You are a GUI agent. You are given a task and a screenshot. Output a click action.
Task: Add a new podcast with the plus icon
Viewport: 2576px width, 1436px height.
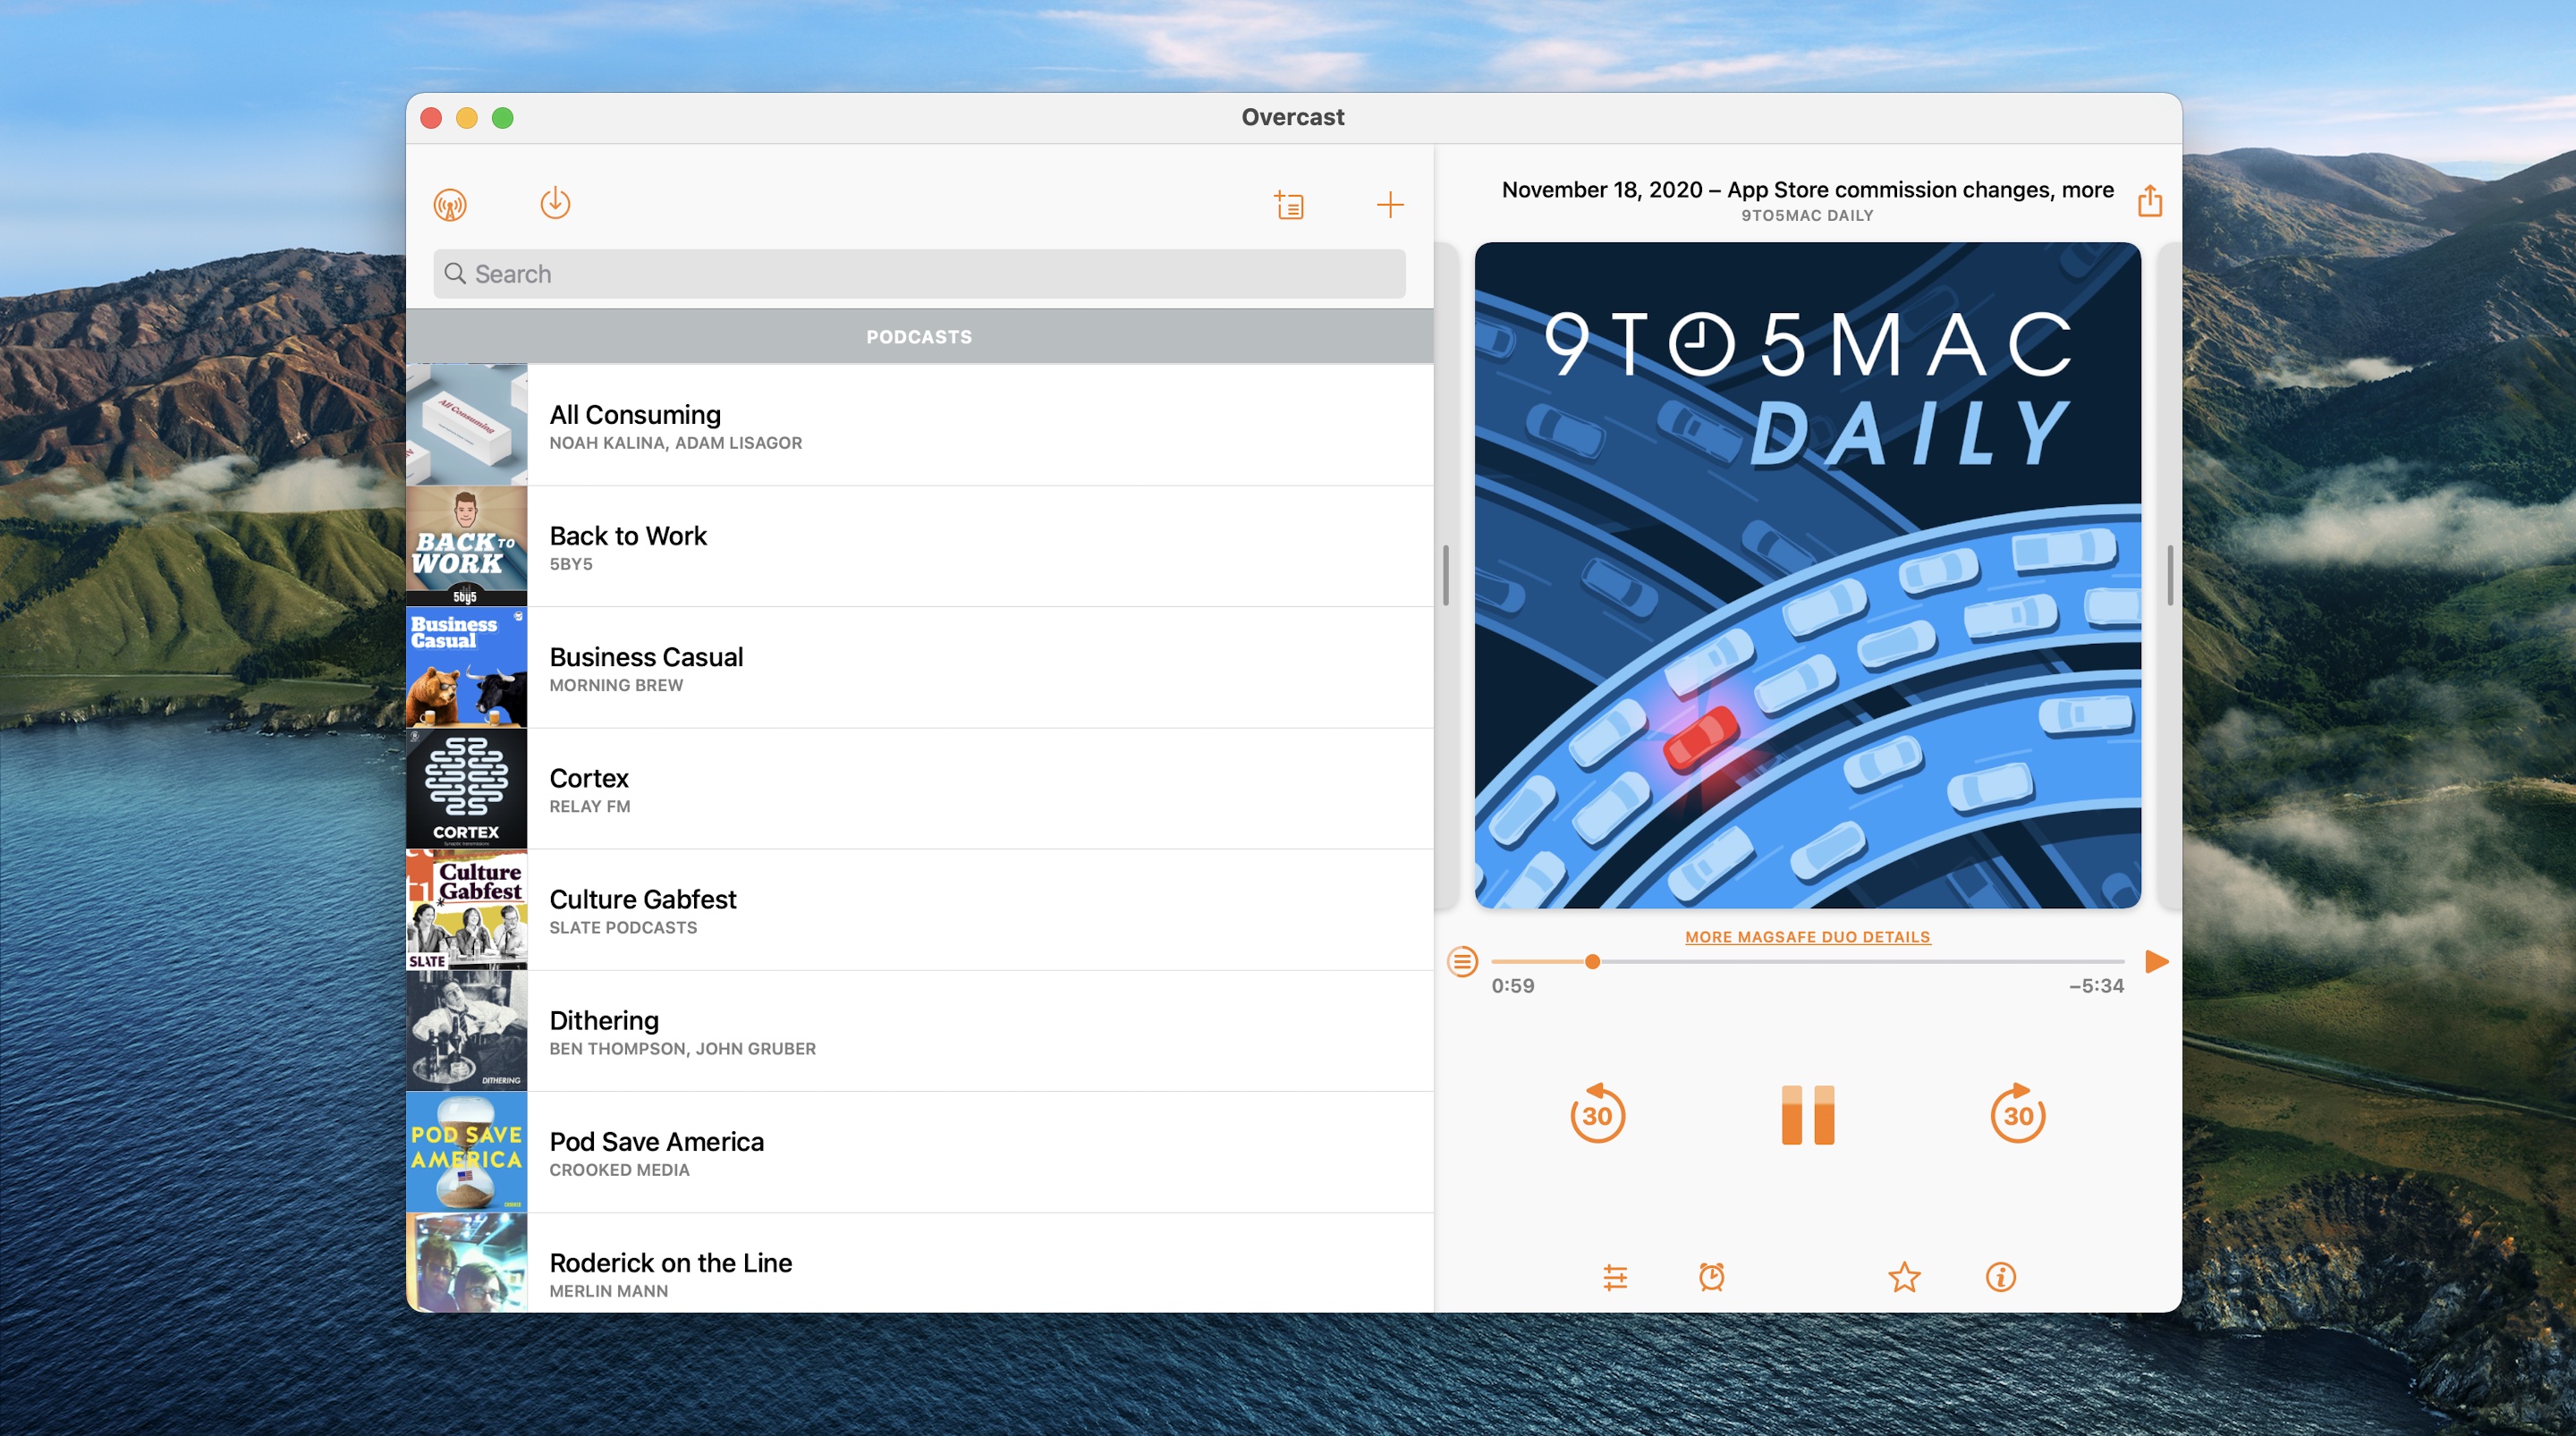(1391, 204)
